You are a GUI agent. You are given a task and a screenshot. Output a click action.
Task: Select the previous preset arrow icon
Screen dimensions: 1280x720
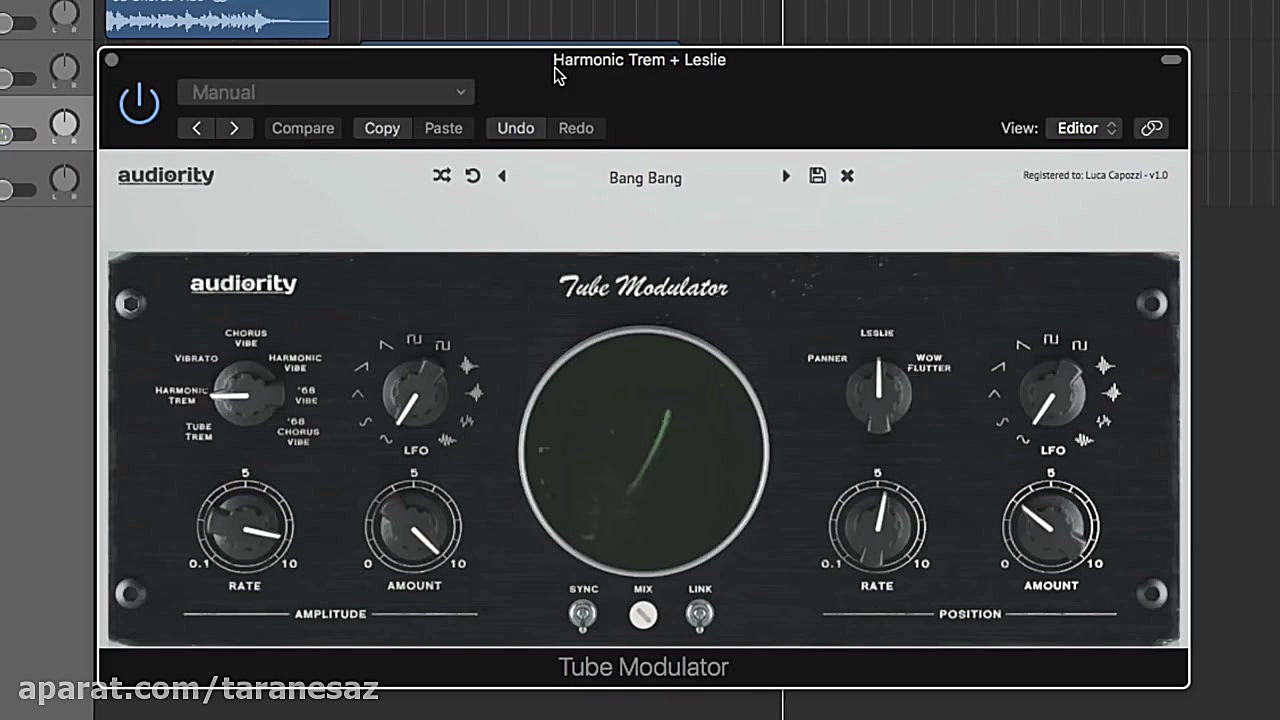[502, 175]
